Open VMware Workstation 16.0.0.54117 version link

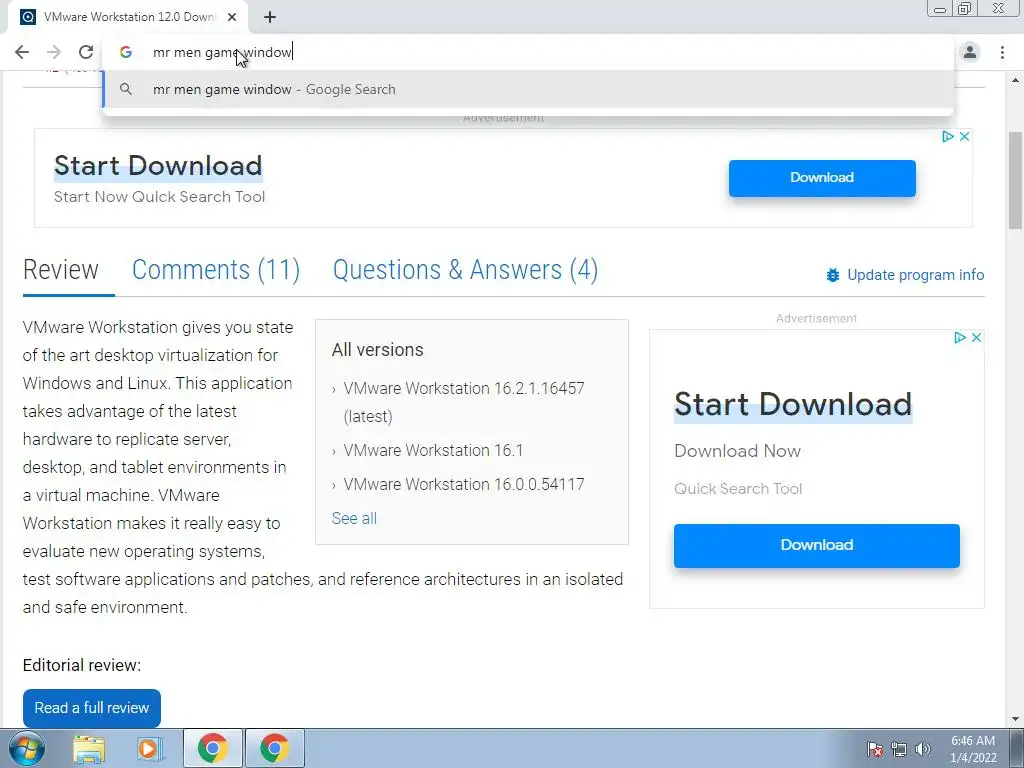tap(464, 485)
